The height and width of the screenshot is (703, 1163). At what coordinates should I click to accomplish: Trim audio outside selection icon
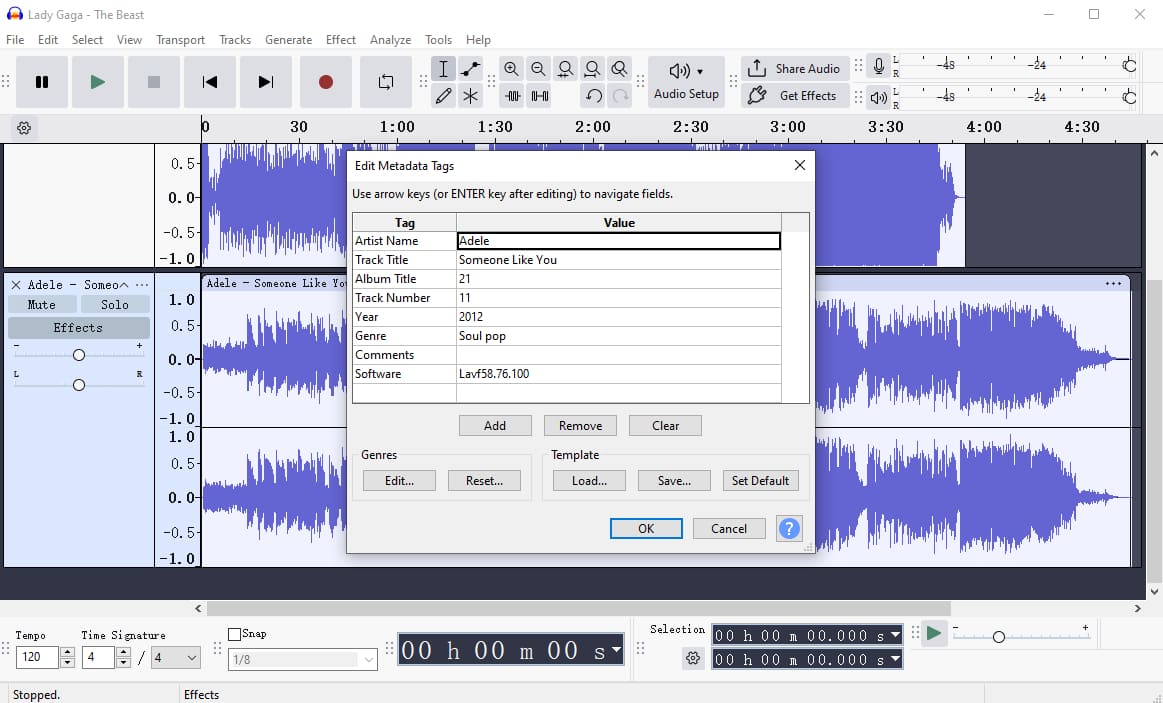tap(513, 96)
